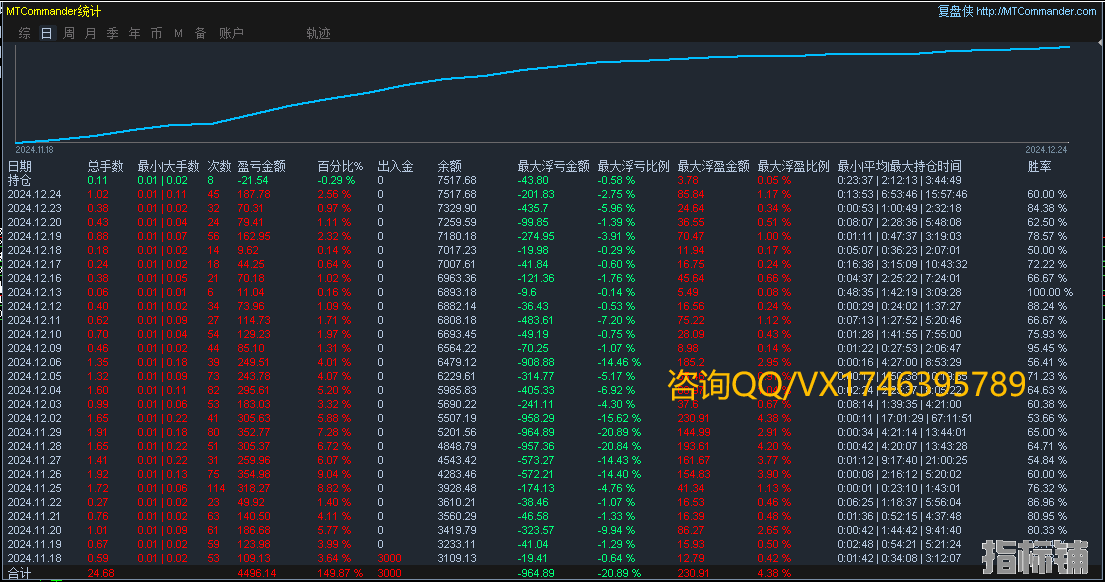Image resolution: width=1105 pixels, height=582 pixels.
Task: Click the 次数 column header
Action: click(219, 166)
